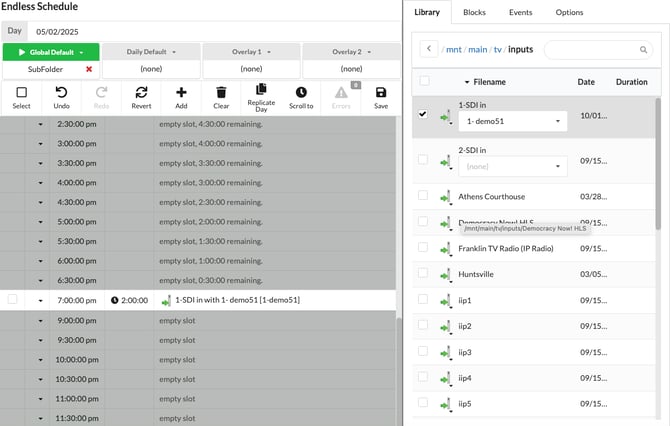Viewport: 670px width, 426px height.
Task: Open the 1- demo51 dropdown
Action: click(512, 120)
